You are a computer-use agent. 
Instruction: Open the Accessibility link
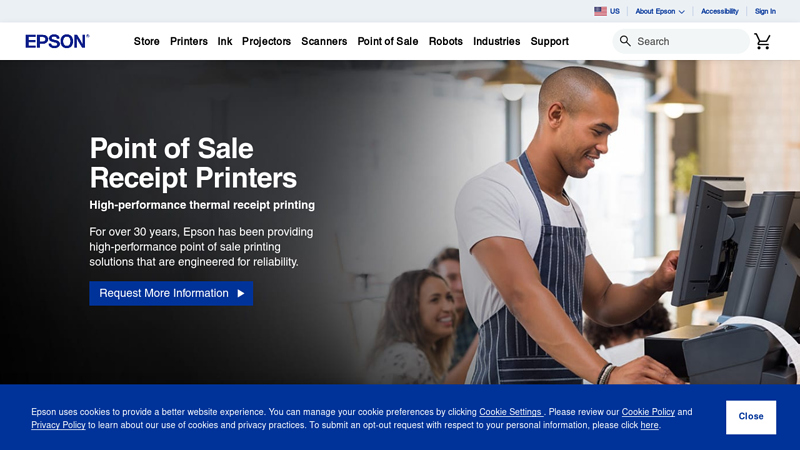(719, 11)
